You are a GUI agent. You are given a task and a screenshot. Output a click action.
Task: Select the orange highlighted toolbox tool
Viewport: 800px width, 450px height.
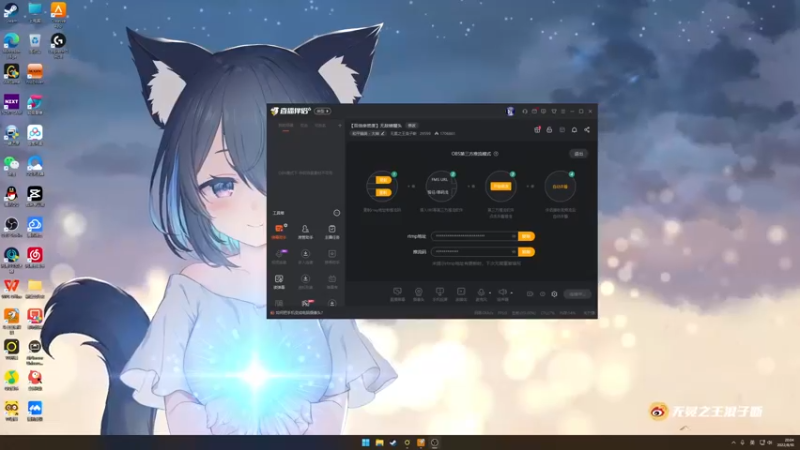coord(279,231)
